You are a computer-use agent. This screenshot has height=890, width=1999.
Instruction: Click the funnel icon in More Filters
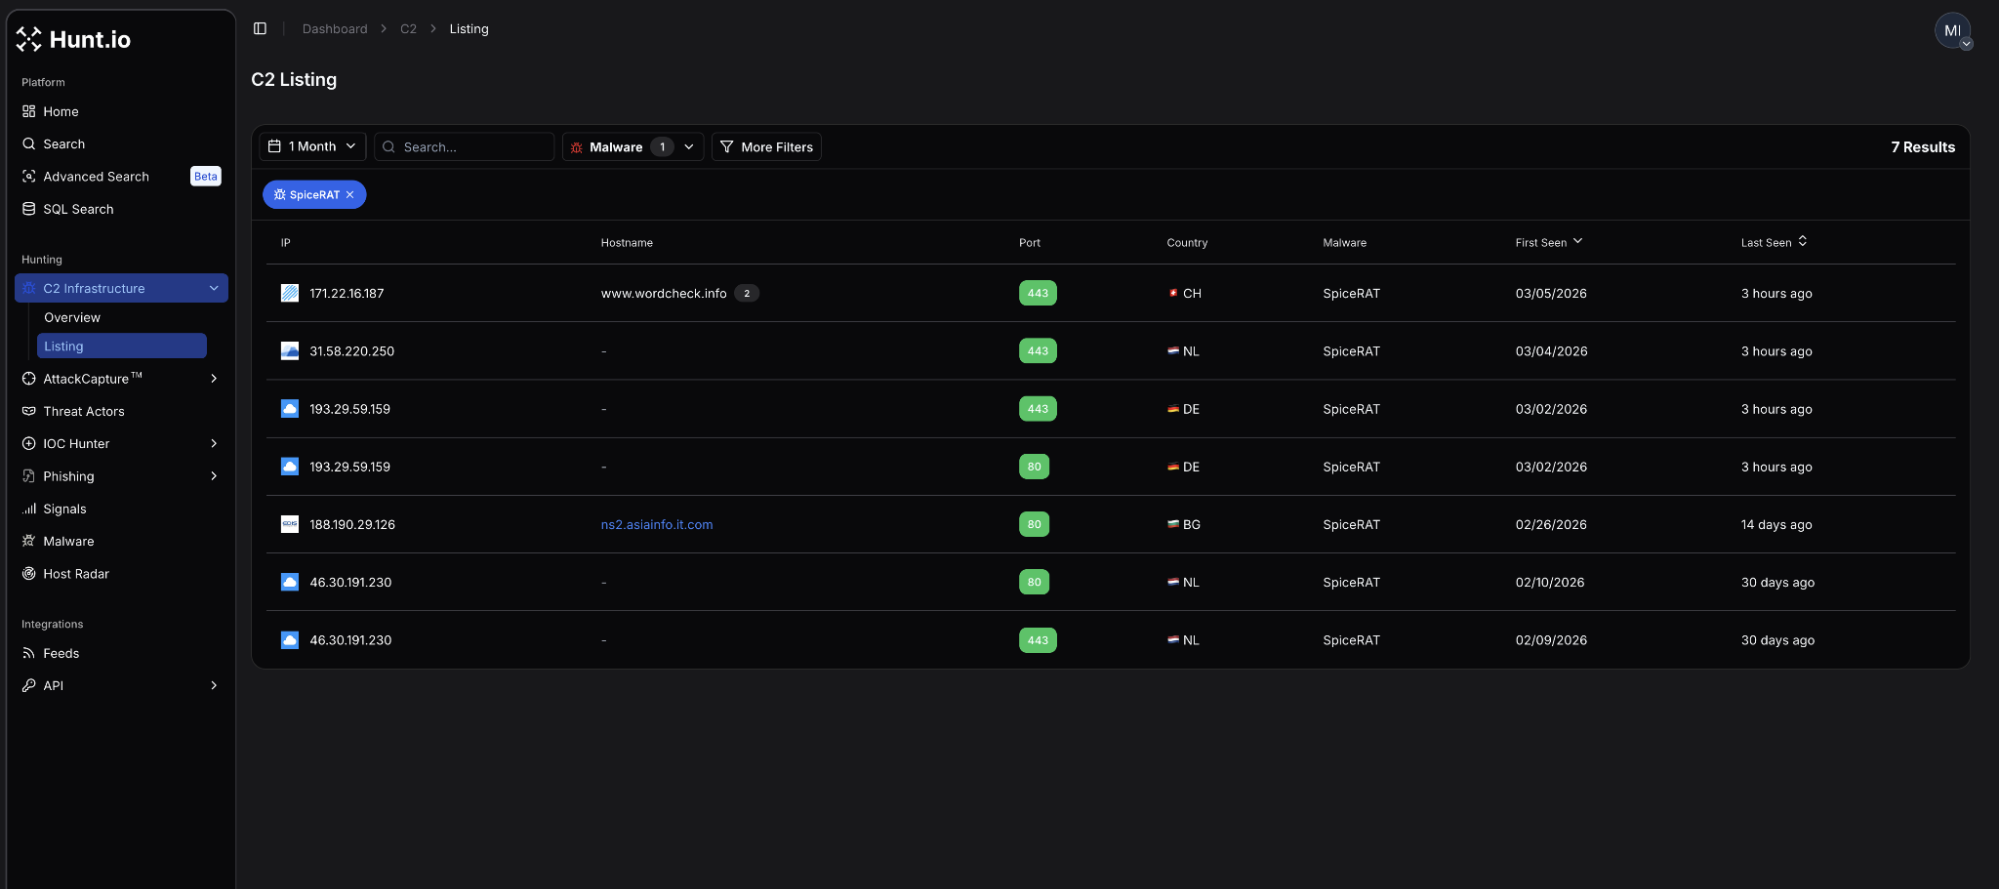[727, 147]
